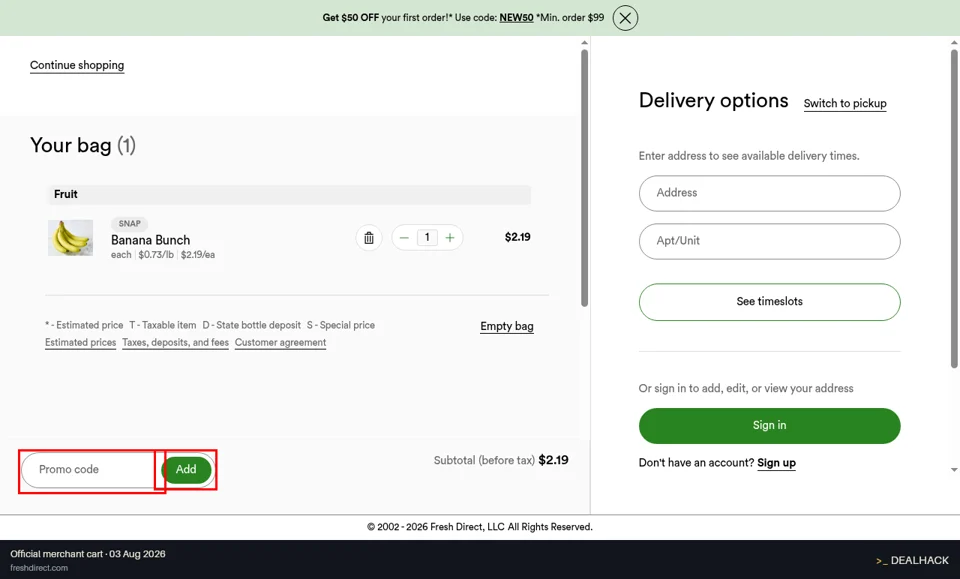Click the Empty bag link

click(x=507, y=326)
